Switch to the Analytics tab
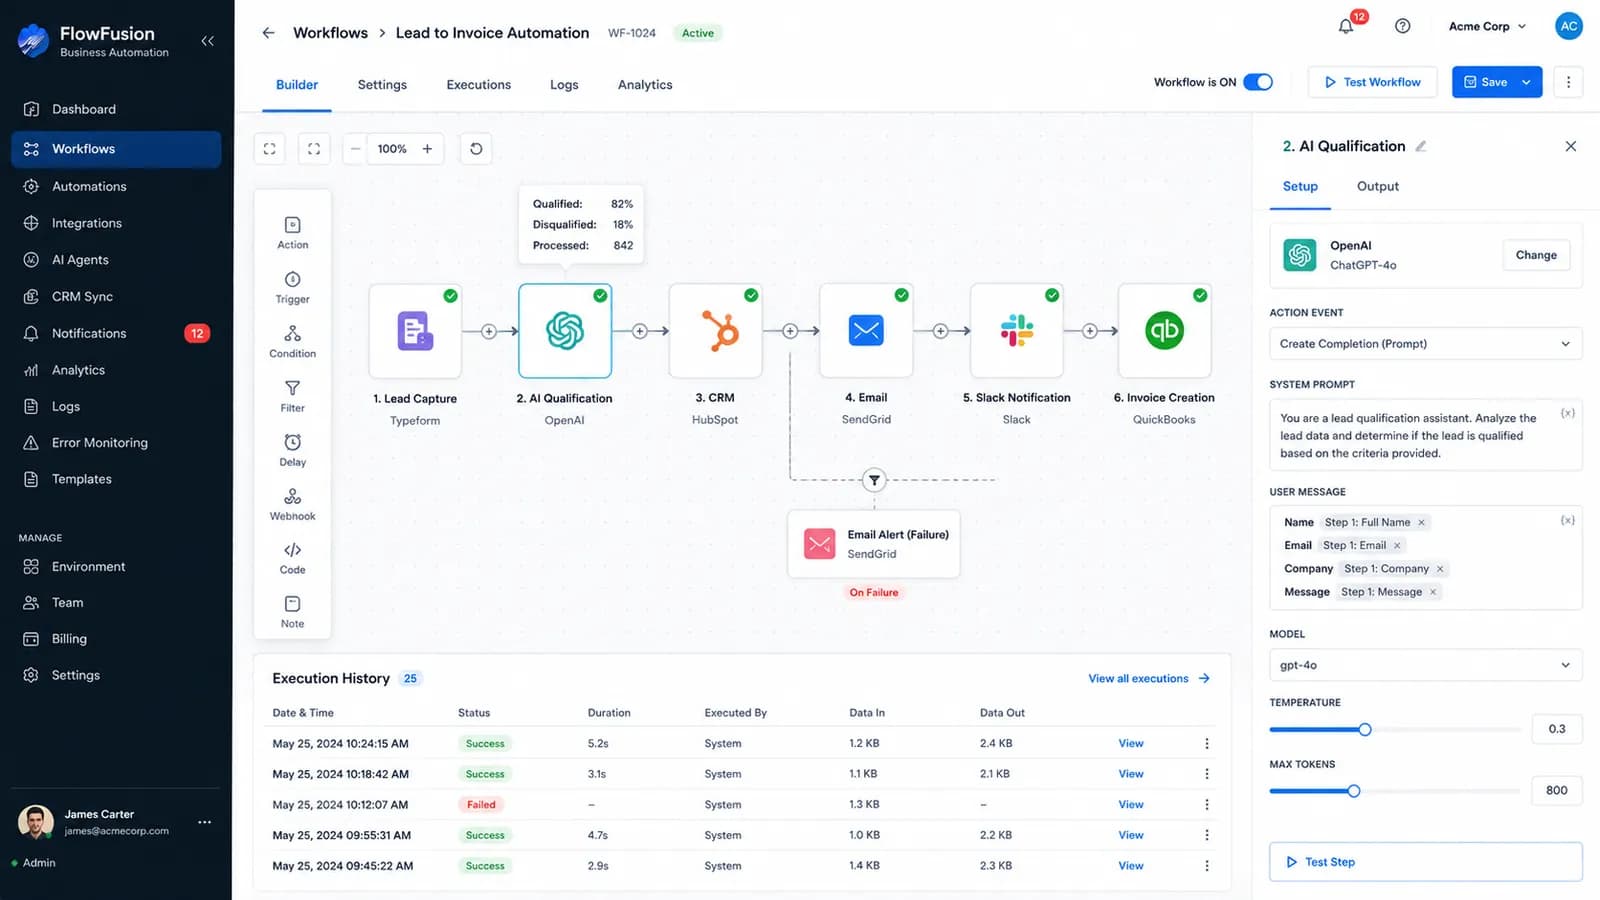The height and width of the screenshot is (900, 1600). point(645,85)
